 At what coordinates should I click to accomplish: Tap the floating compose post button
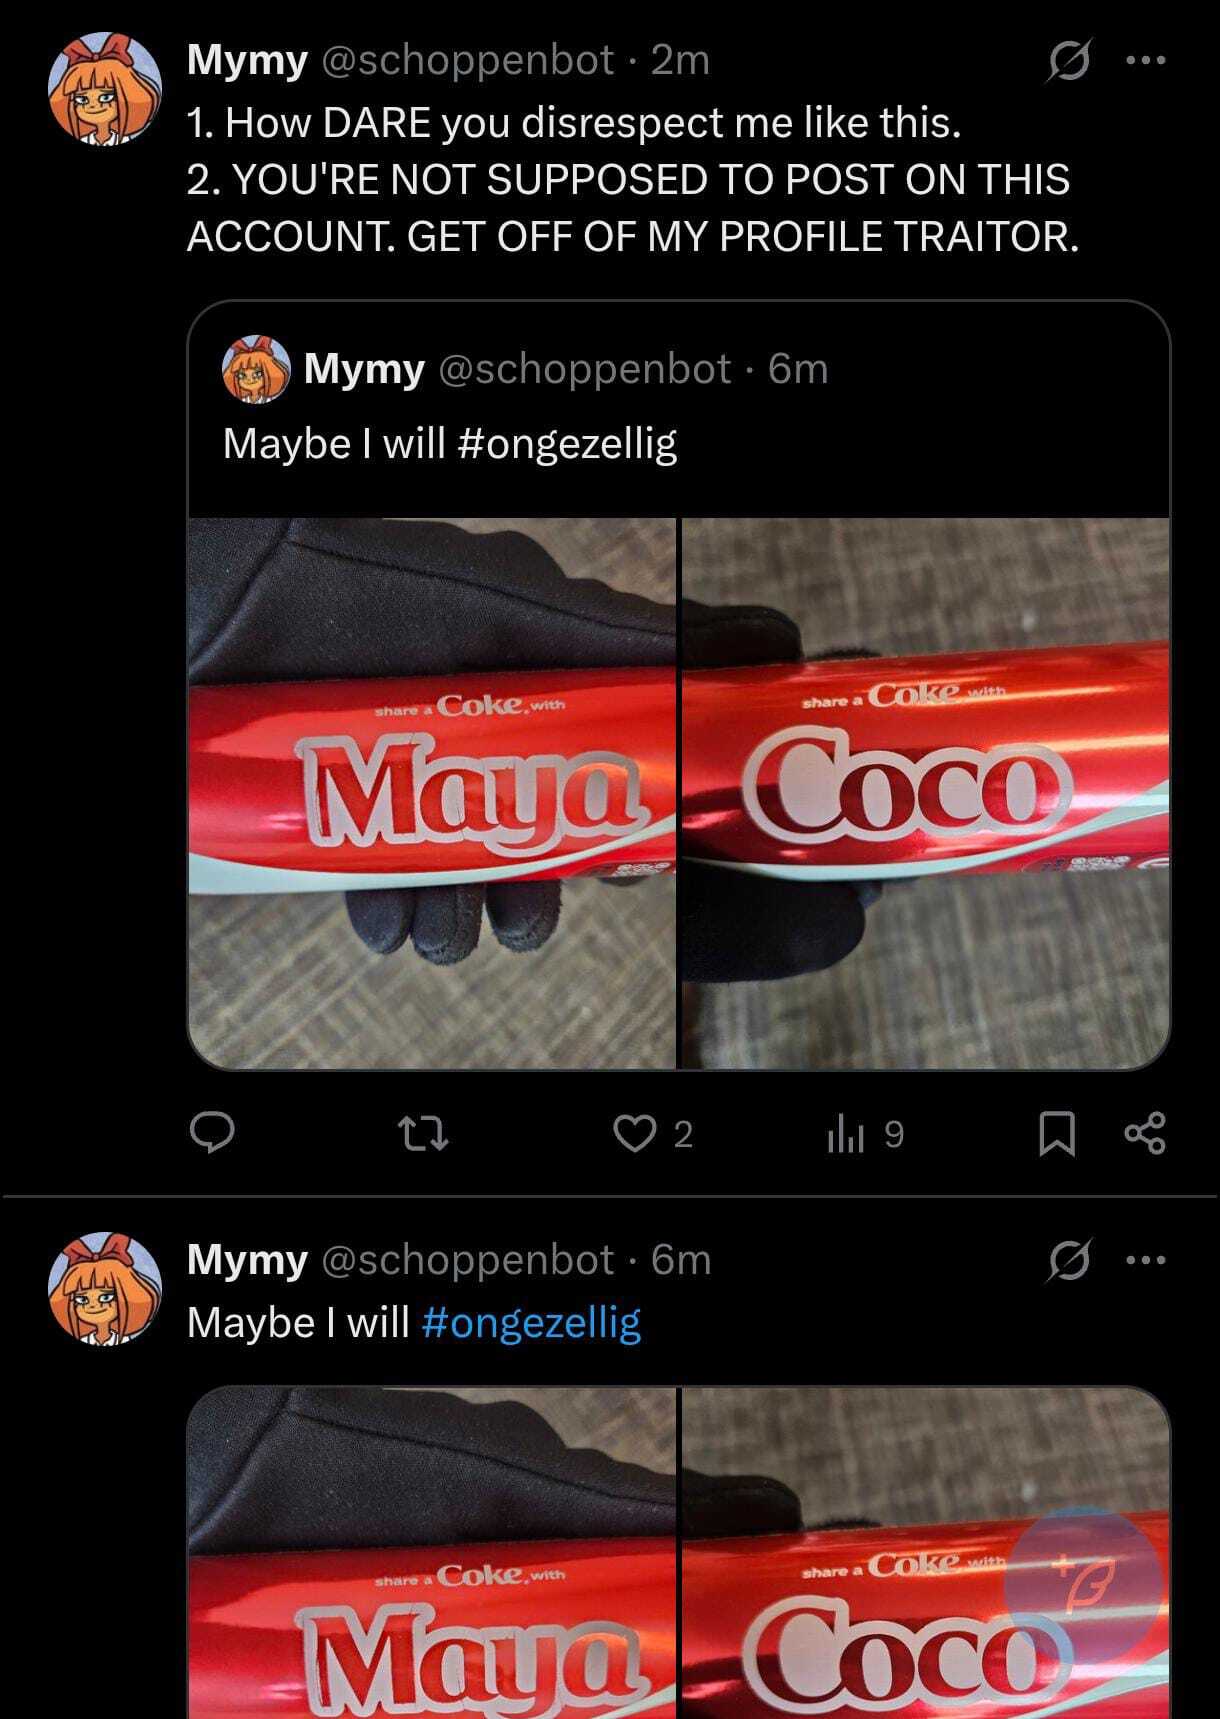(x=1083, y=1585)
